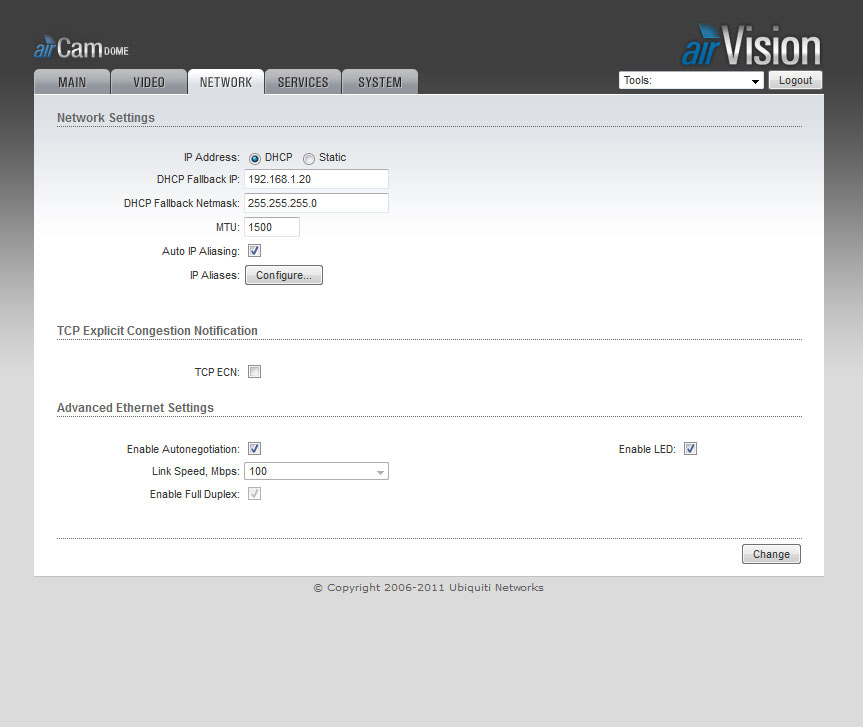The width and height of the screenshot is (863, 727).
Task: Select the Network tab
Action: tap(226, 82)
